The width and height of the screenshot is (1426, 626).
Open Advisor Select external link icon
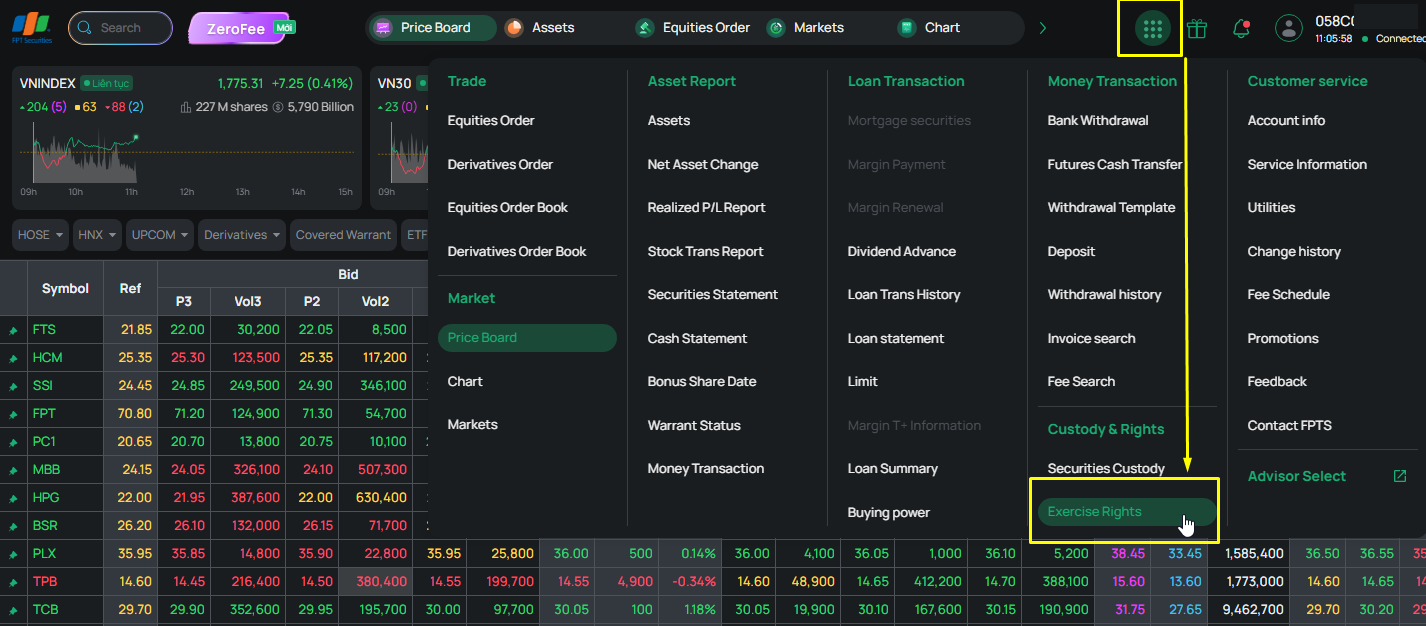(1399, 476)
